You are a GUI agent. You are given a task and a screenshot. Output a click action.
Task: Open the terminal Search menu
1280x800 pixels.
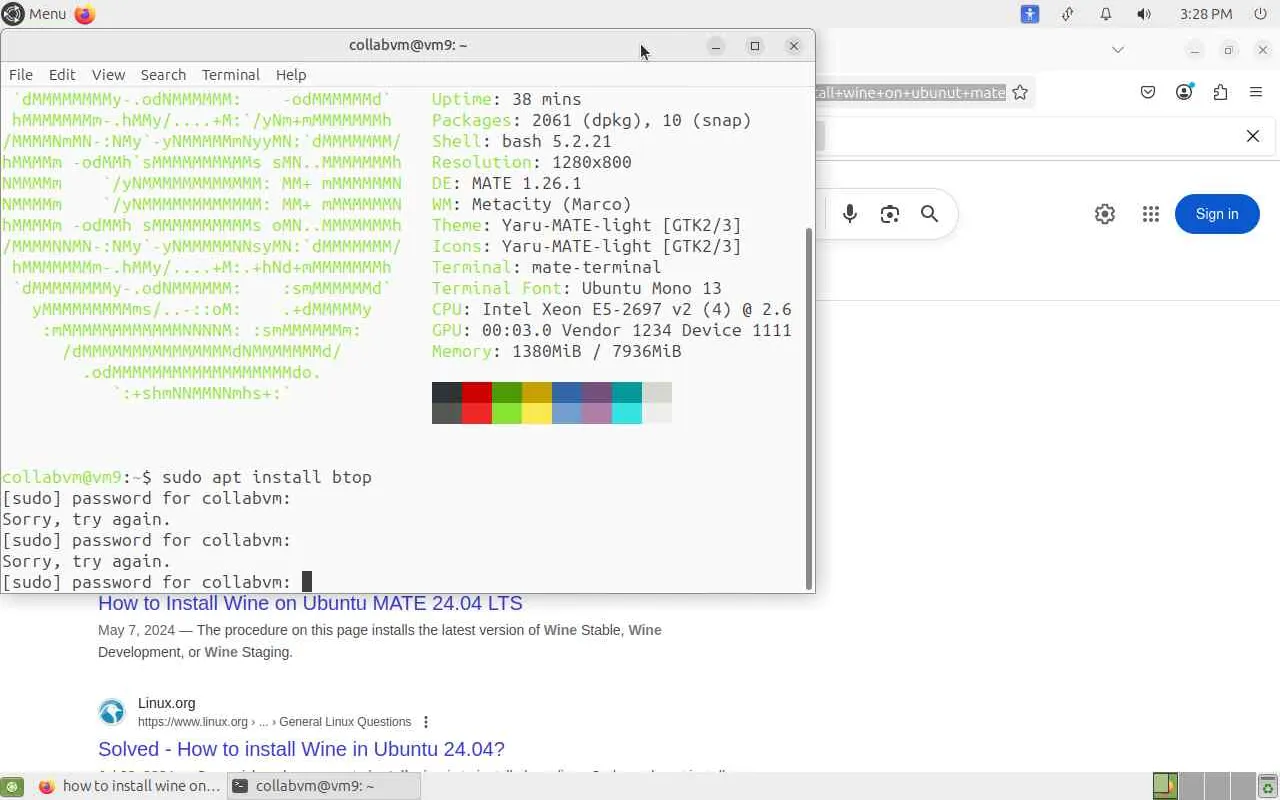tap(163, 75)
